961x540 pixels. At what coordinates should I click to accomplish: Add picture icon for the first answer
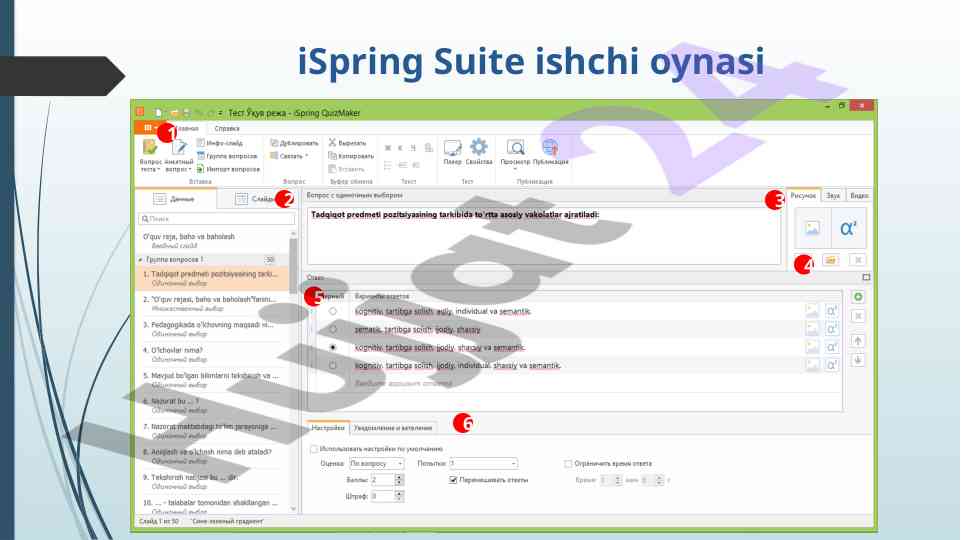pyautogui.click(x=812, y=311)
